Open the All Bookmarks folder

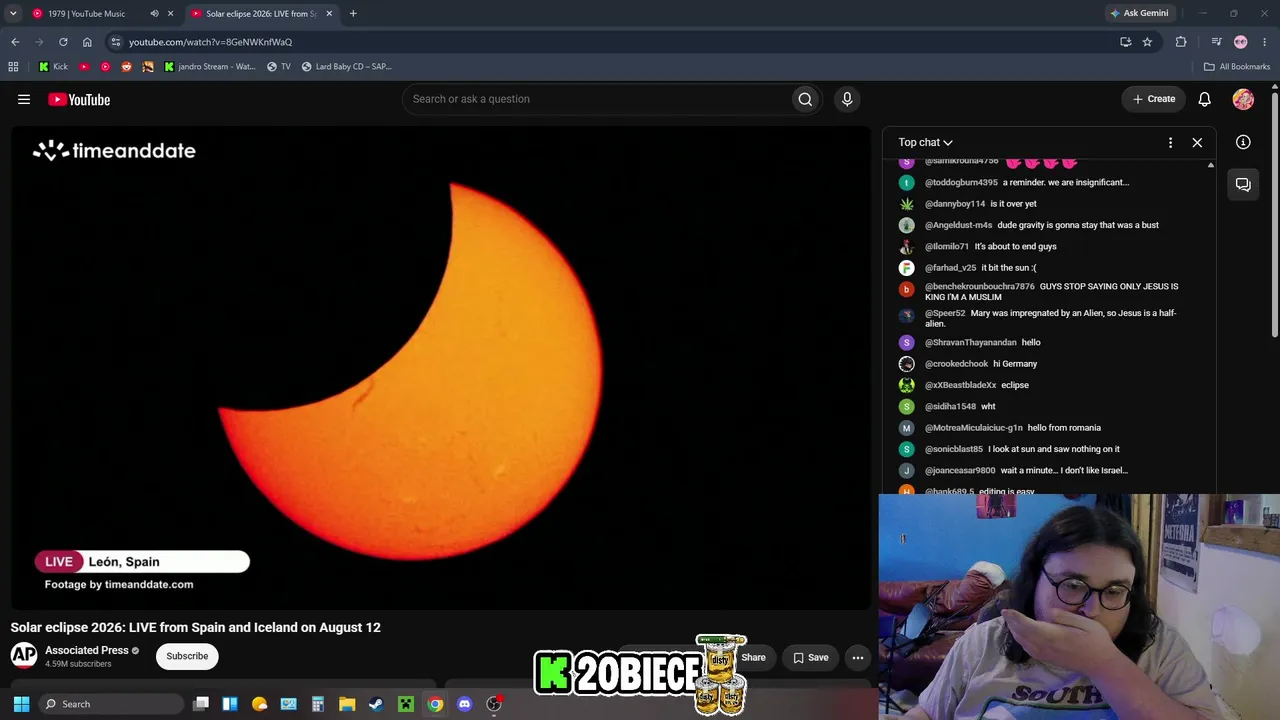point(1236,67)
